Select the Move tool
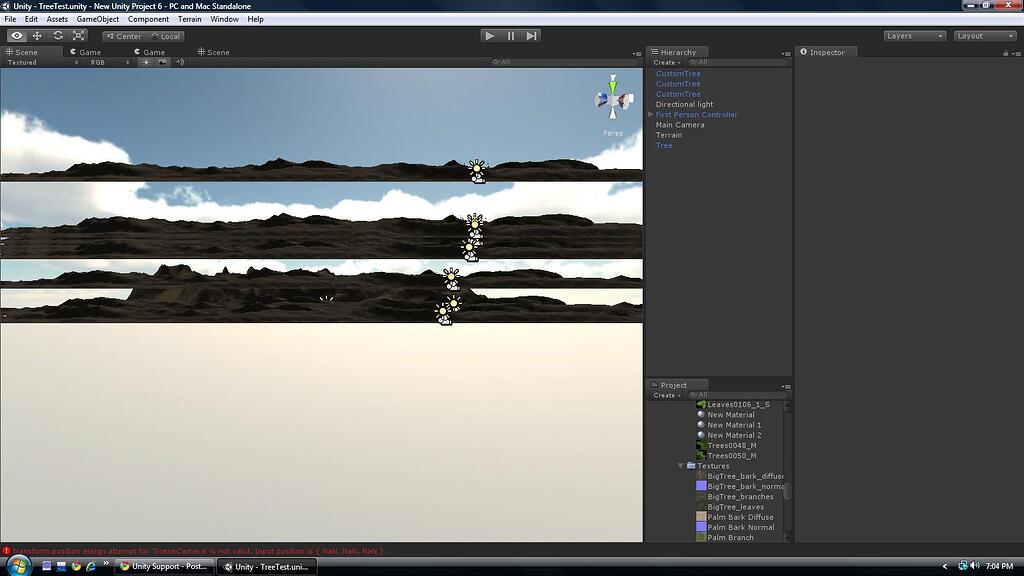Image resolution: width=1024 pixels, height=576 pixels. pyautogui.click(x=38, y=34)
